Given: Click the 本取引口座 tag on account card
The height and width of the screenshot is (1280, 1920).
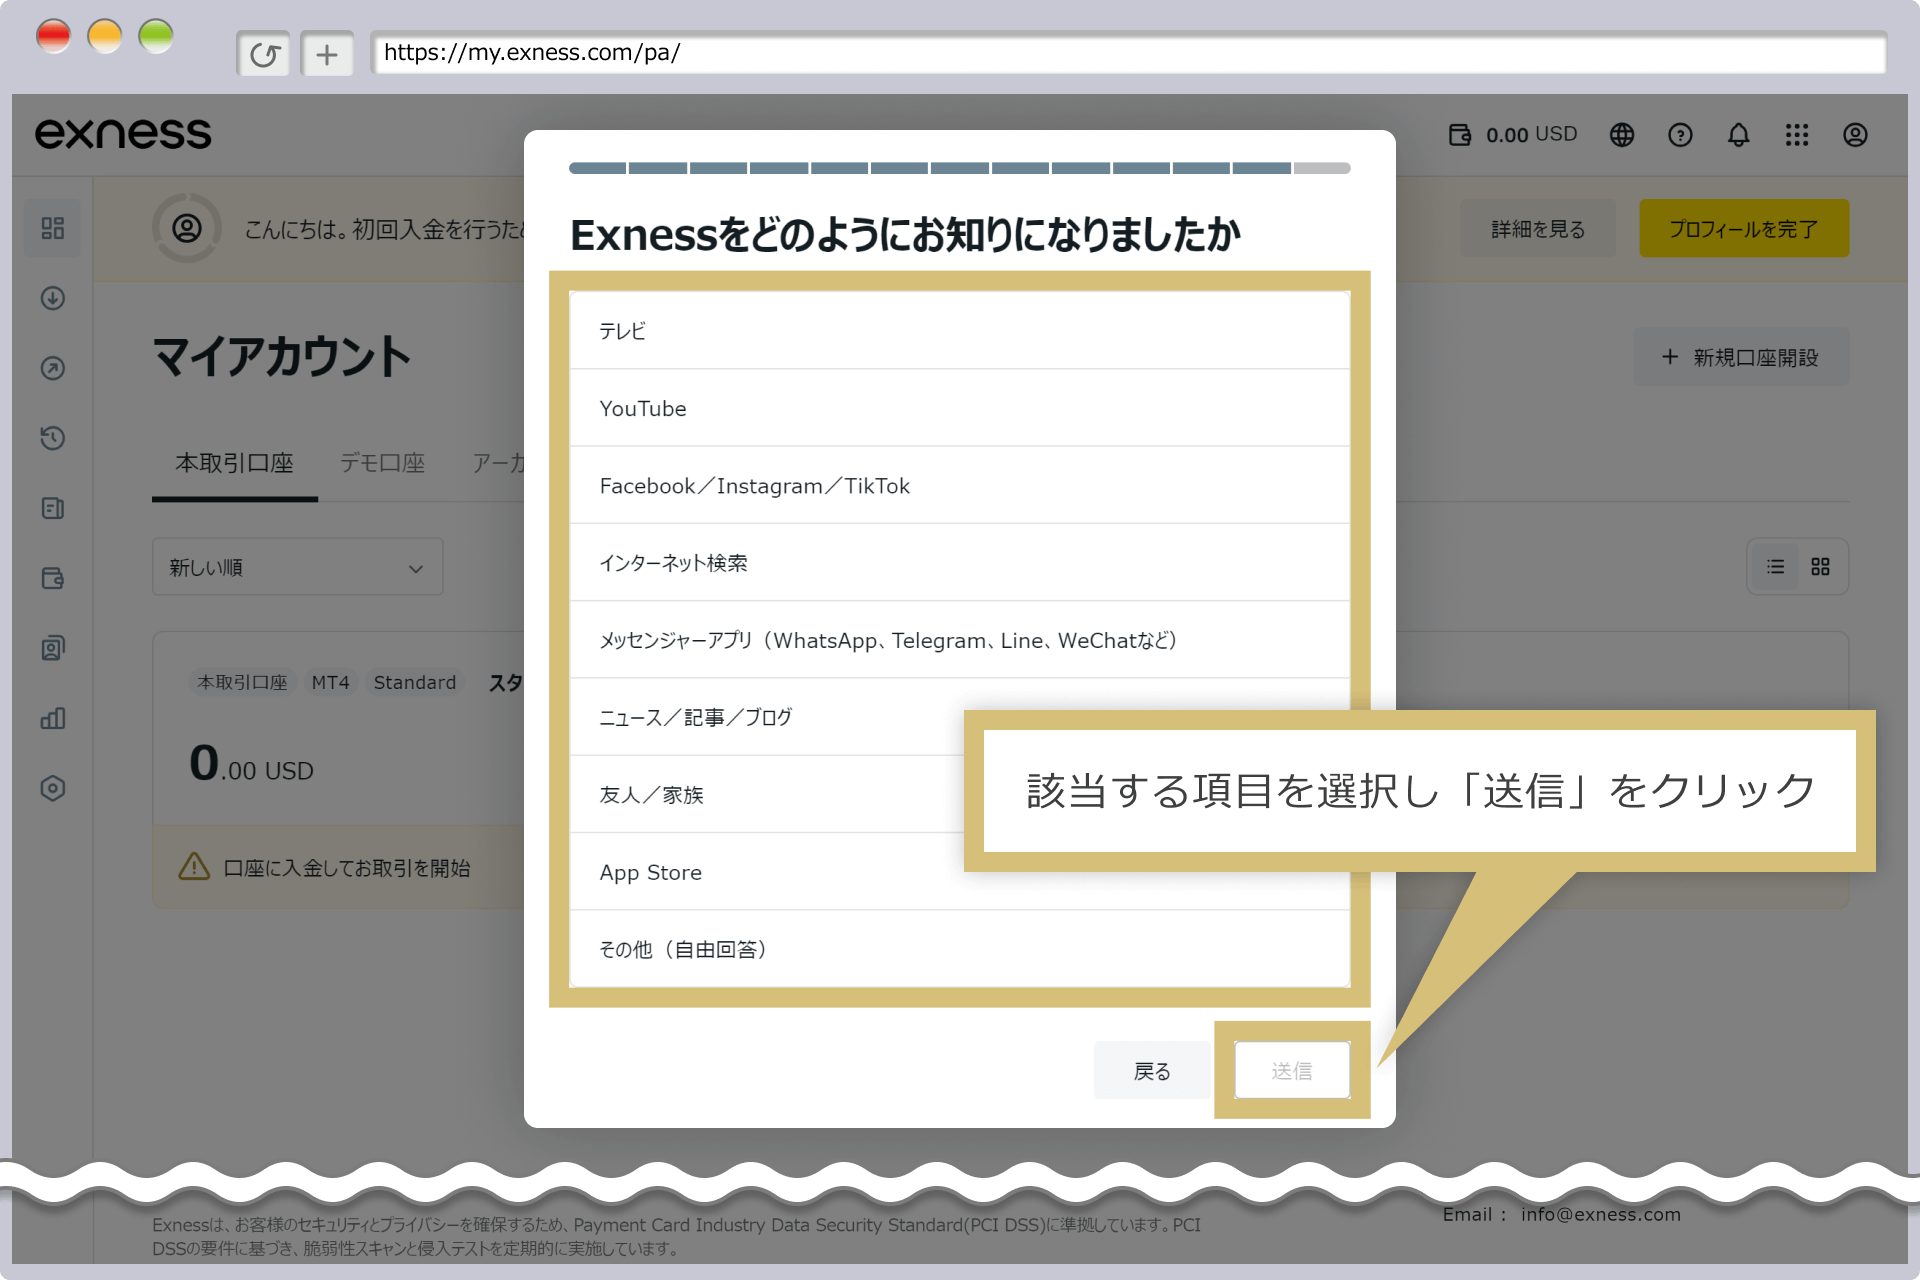Looking at the screenshot, I should coord(242,682).
